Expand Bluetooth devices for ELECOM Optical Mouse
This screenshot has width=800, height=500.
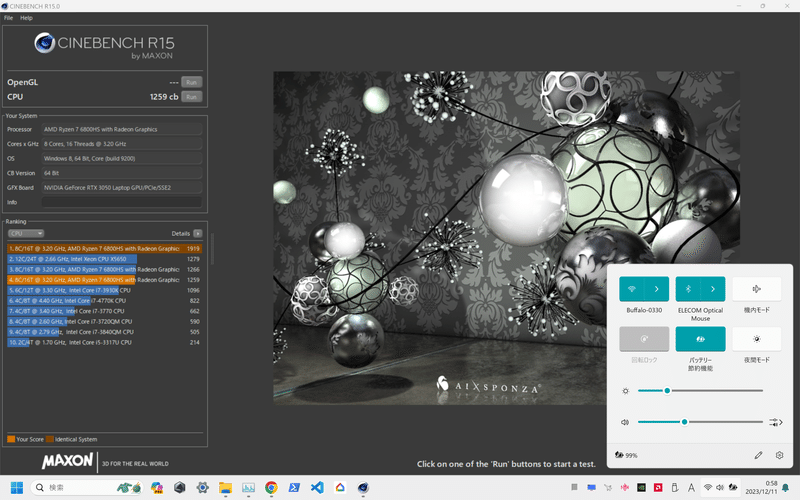[x=713, y=289]
